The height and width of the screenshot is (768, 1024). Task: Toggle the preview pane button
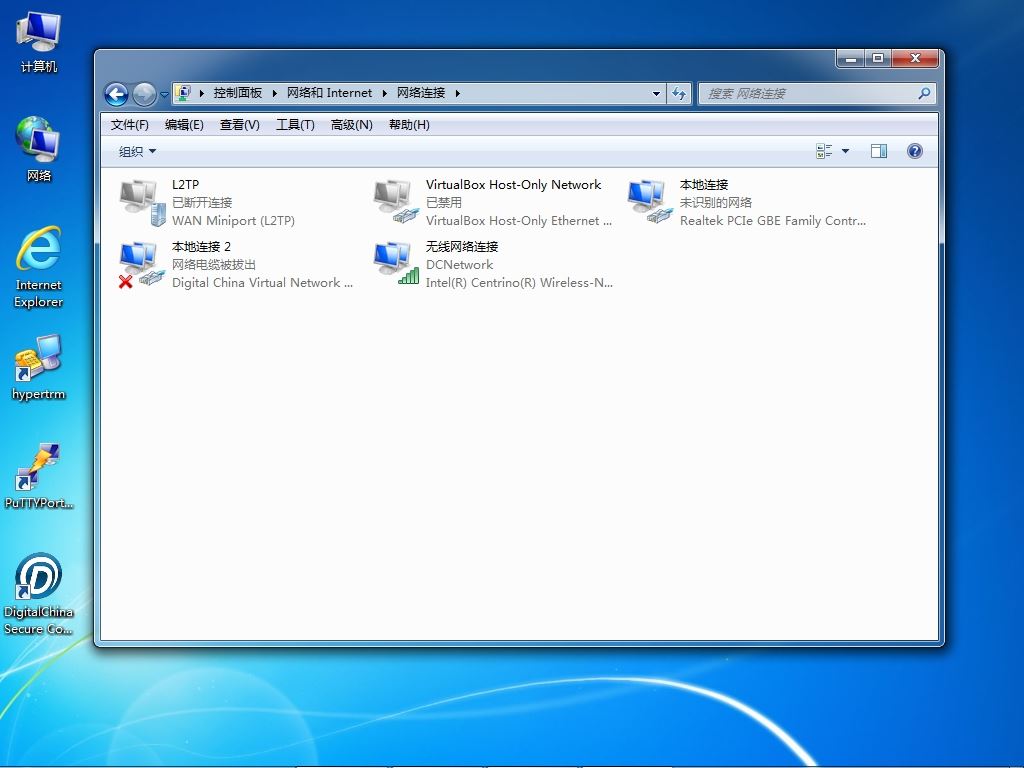point(879,152)
